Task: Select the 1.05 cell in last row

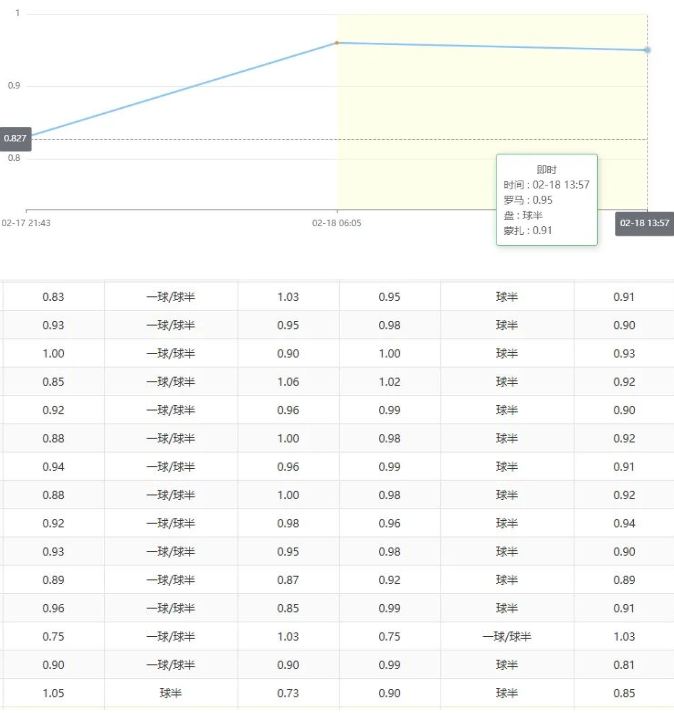Action: coord(53,694)
